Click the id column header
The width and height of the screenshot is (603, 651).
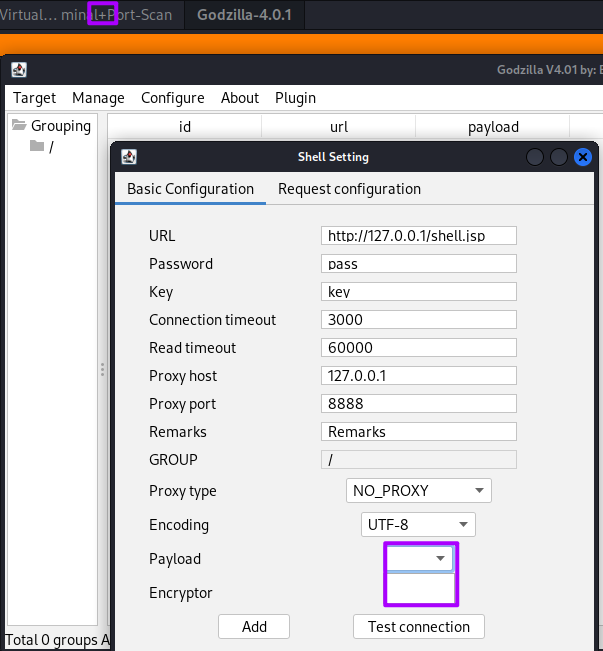(184, 127)
